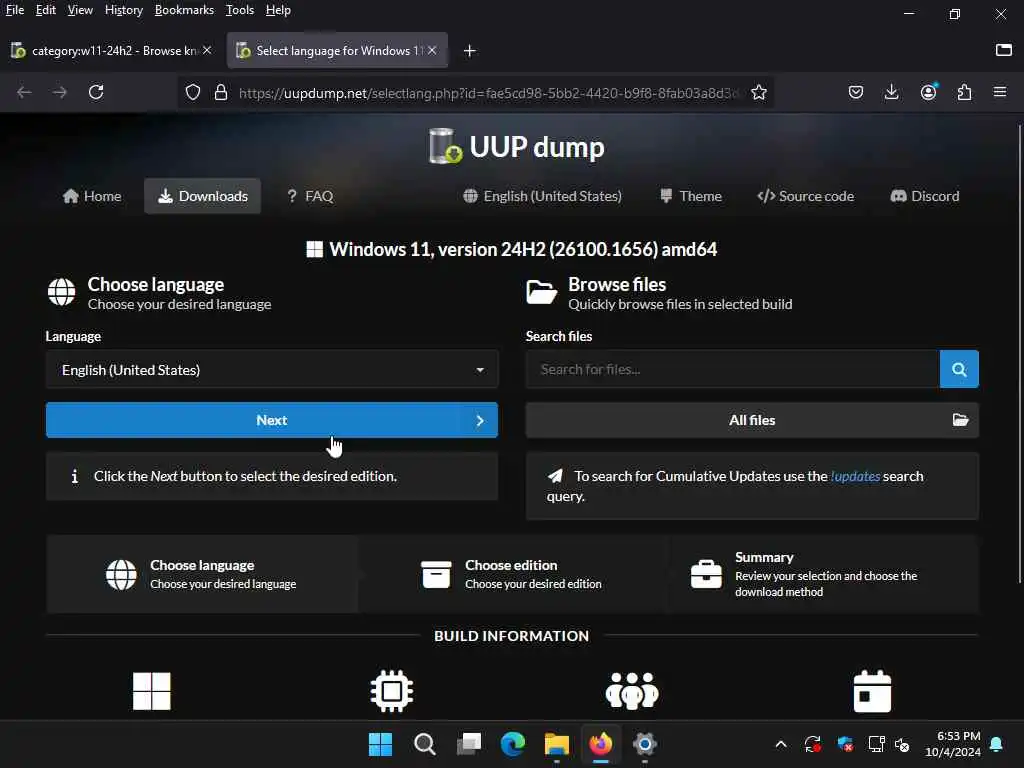This screenshot has width=1024, height=768.
Task: Click the Windows Start button
Action: [x=380, y=744]
